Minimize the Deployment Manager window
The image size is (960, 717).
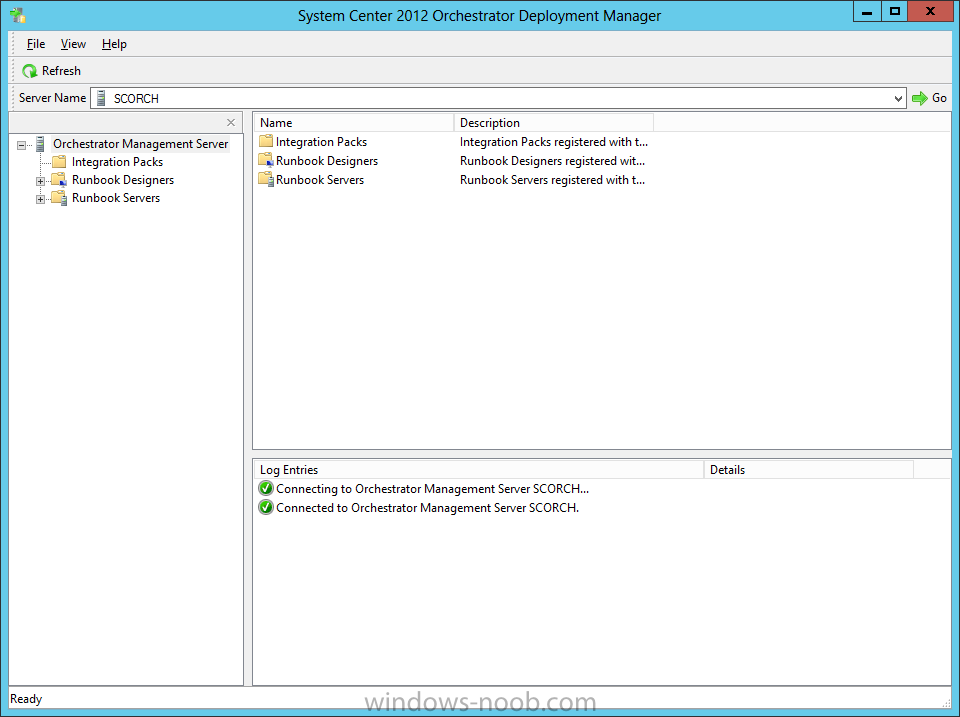(867, 12)
